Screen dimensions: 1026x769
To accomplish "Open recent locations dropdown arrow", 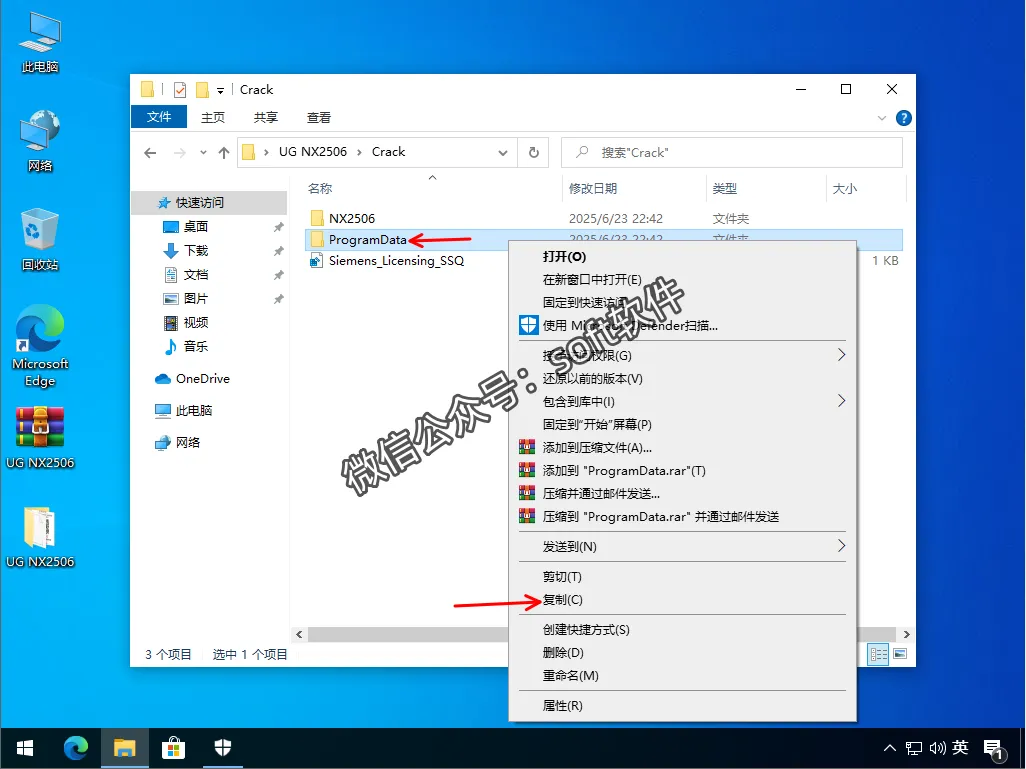I will point(203,152).
